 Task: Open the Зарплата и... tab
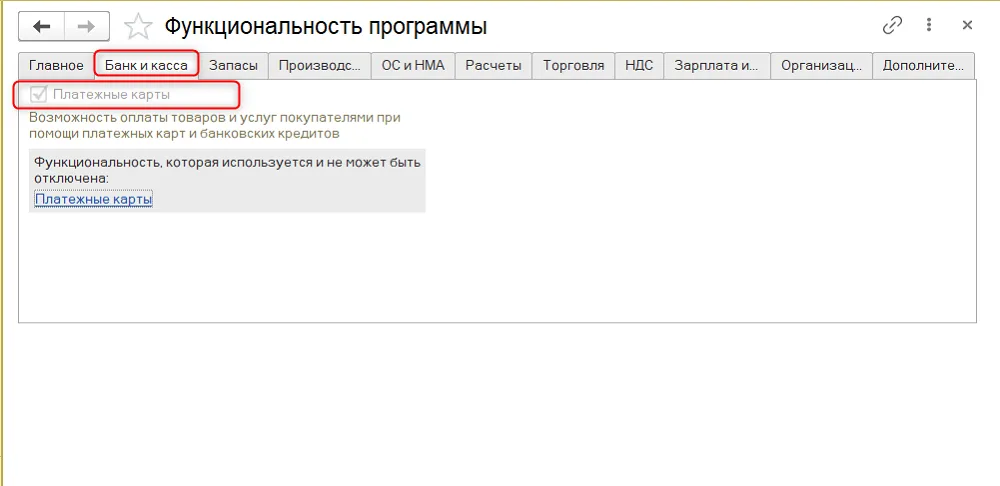click(x=717, y=66)
